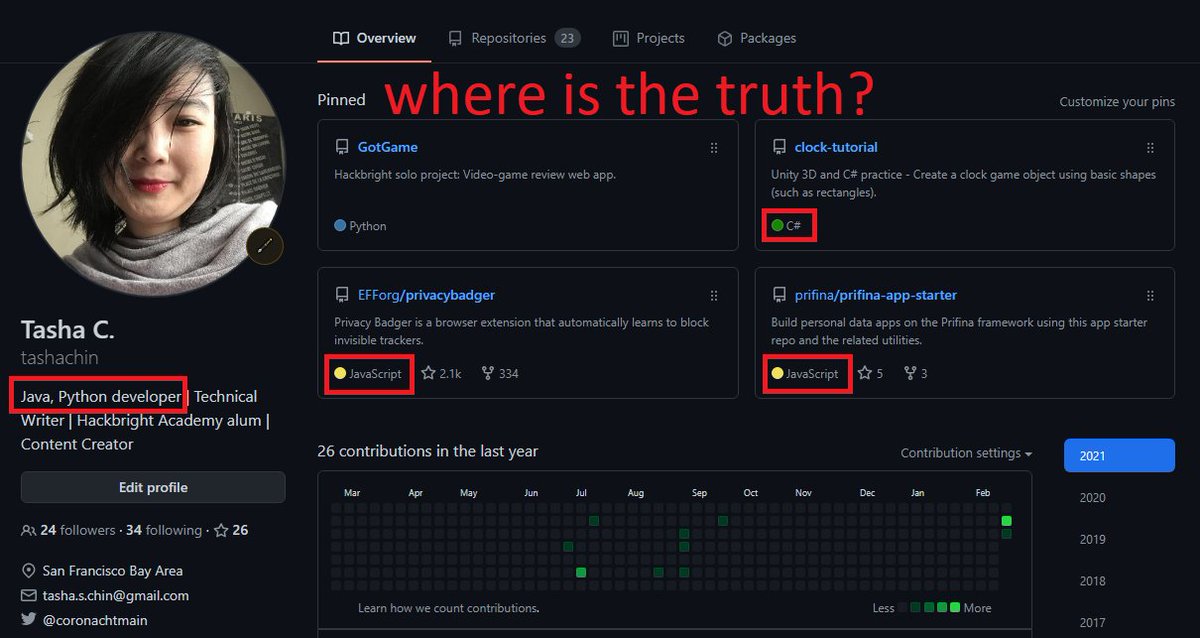This screenshot has height=638, width=1200.
Task: Click the location pin icon
Action: [x=28, y=571]
